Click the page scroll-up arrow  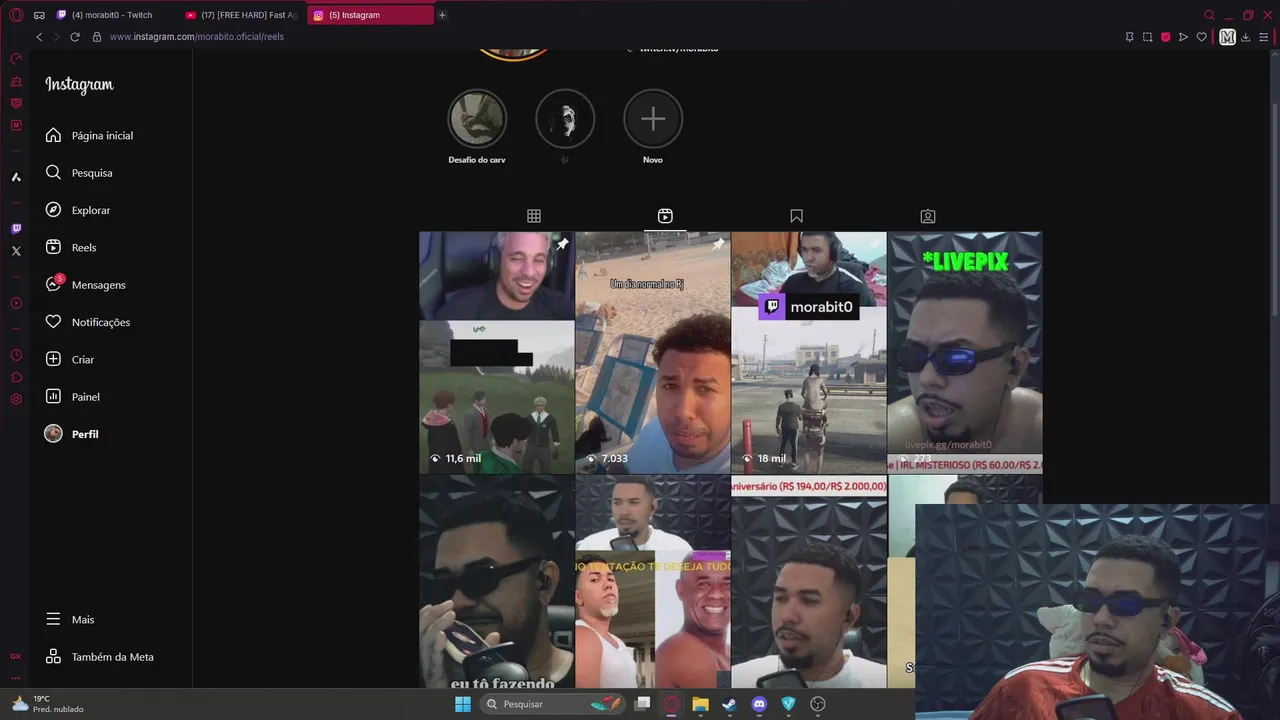point(1274,56)
